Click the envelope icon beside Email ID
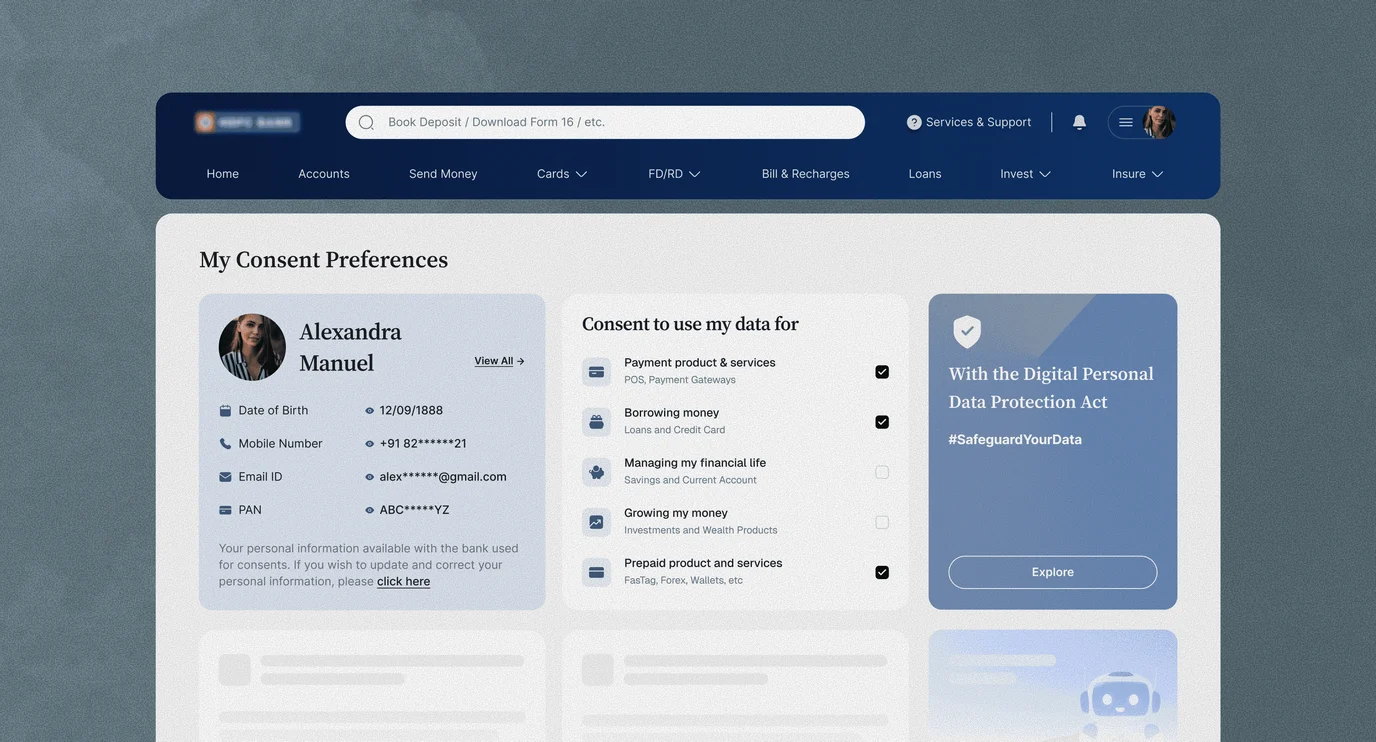This screenshot has height=742, width=1376. (225, 477)
